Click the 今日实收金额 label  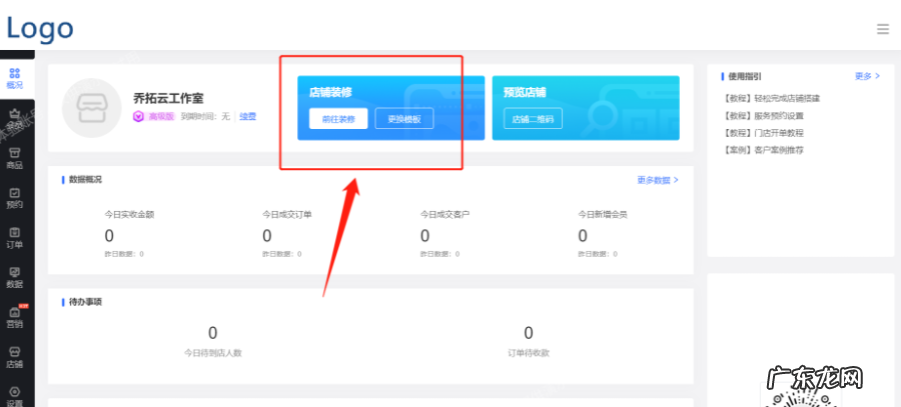pos(129,214)
